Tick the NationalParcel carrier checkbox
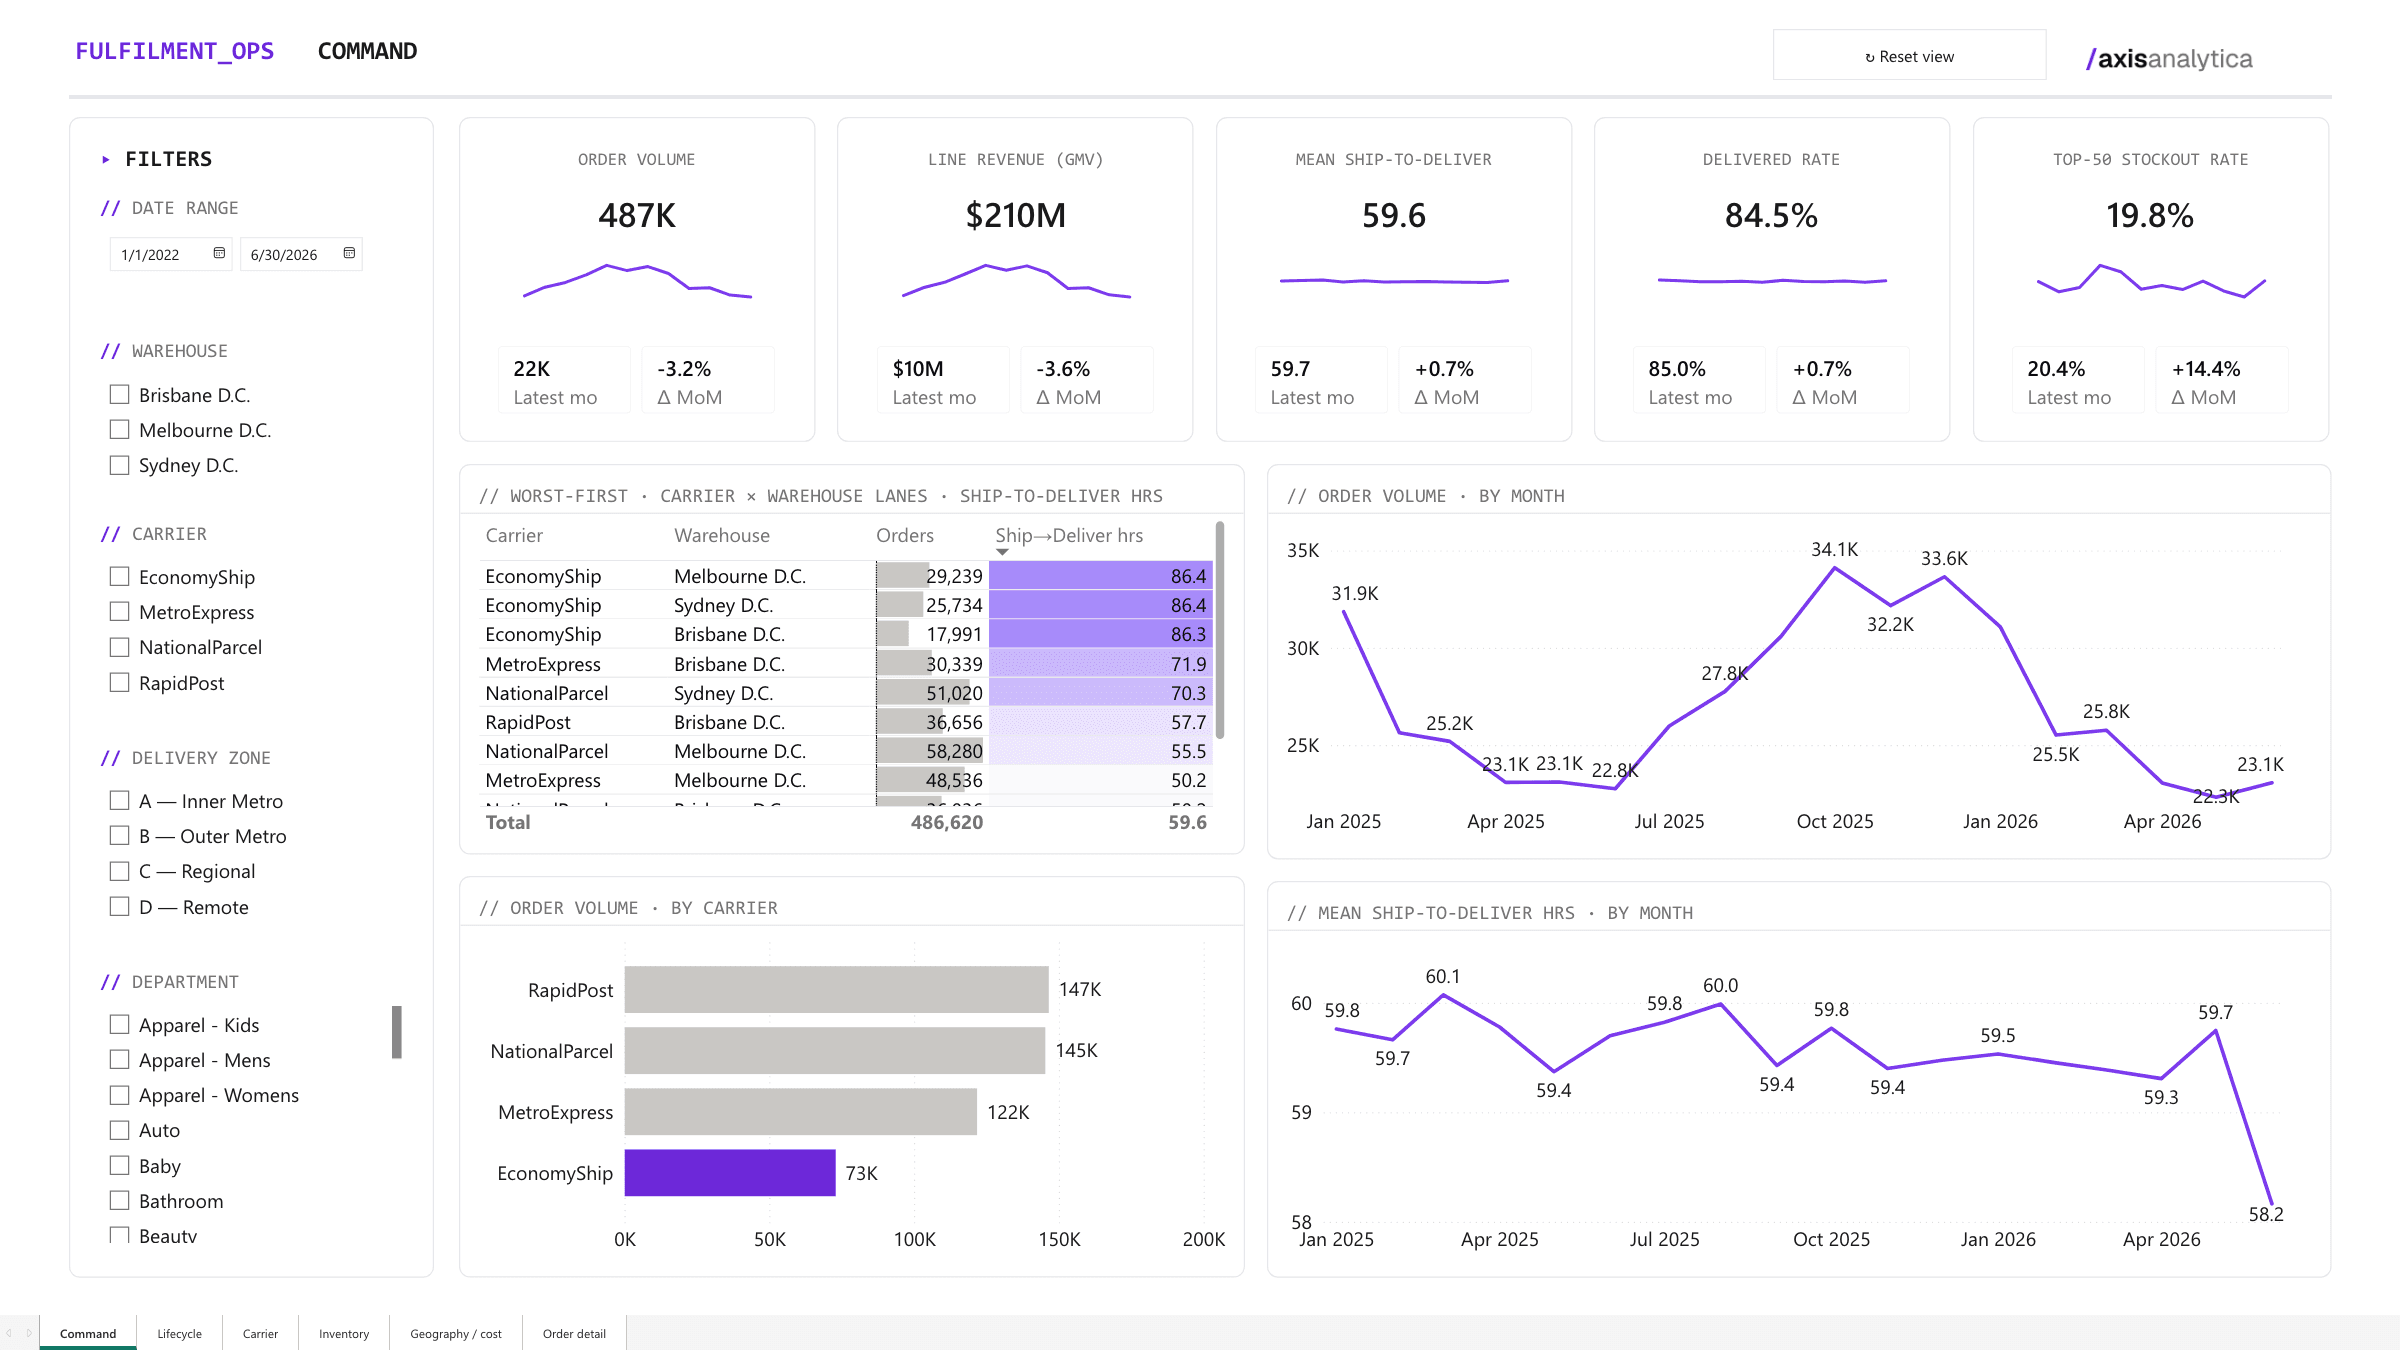Screen dimensions: 2400x1350 (119, 647)
